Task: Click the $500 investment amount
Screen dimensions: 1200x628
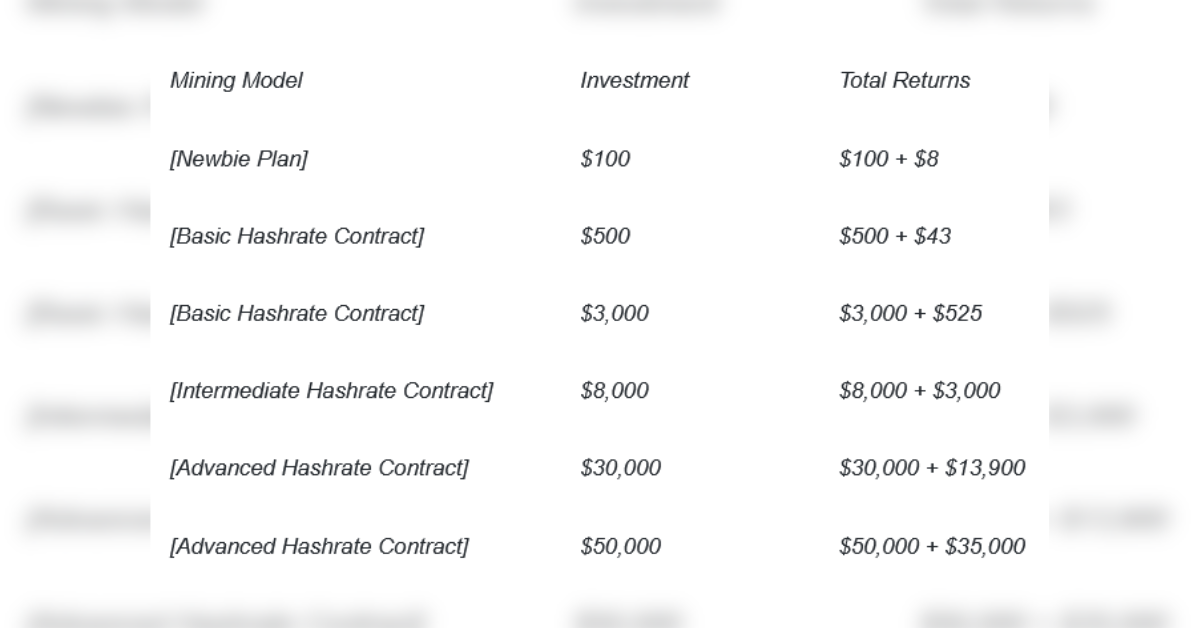Action: 605,236
